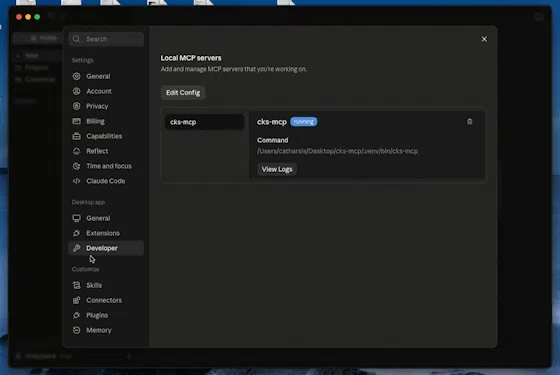This screenshot has height=375, width=560.
Task: Close settings dialog with X
Action: (x=484, y=39)
